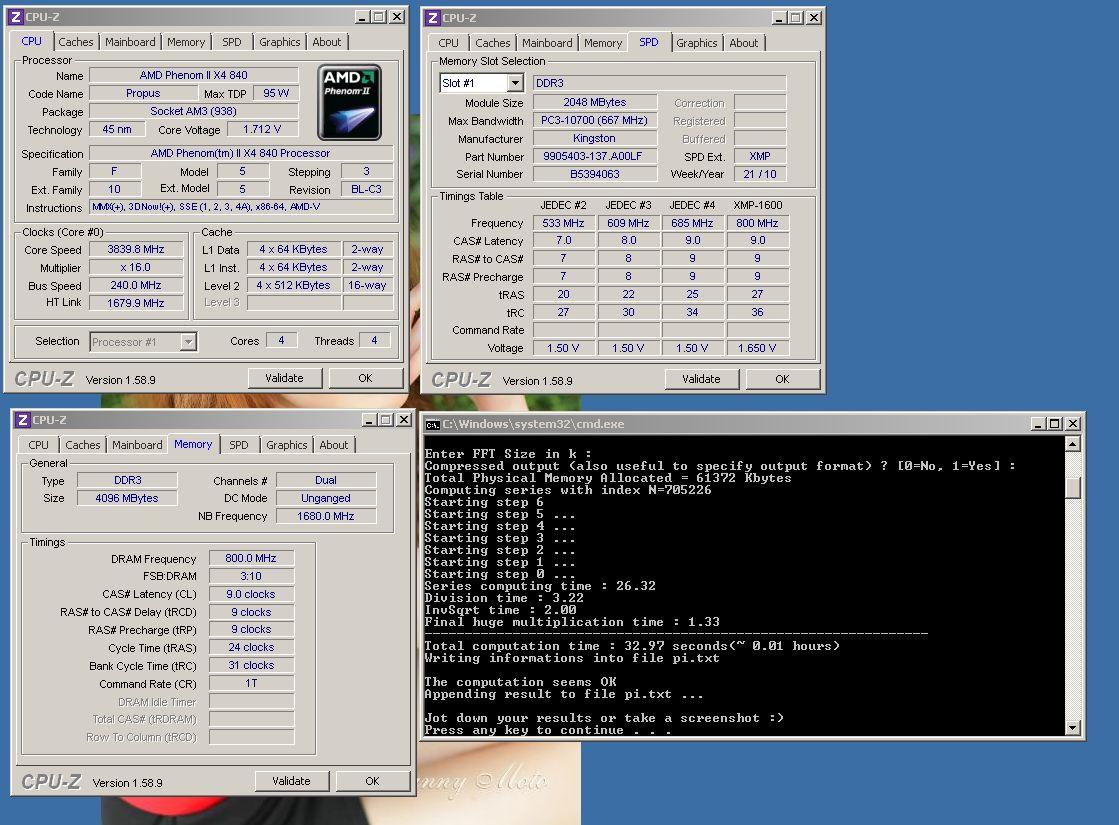Click the cmd window scrollbar up arrow

(x=1072, y=444)
